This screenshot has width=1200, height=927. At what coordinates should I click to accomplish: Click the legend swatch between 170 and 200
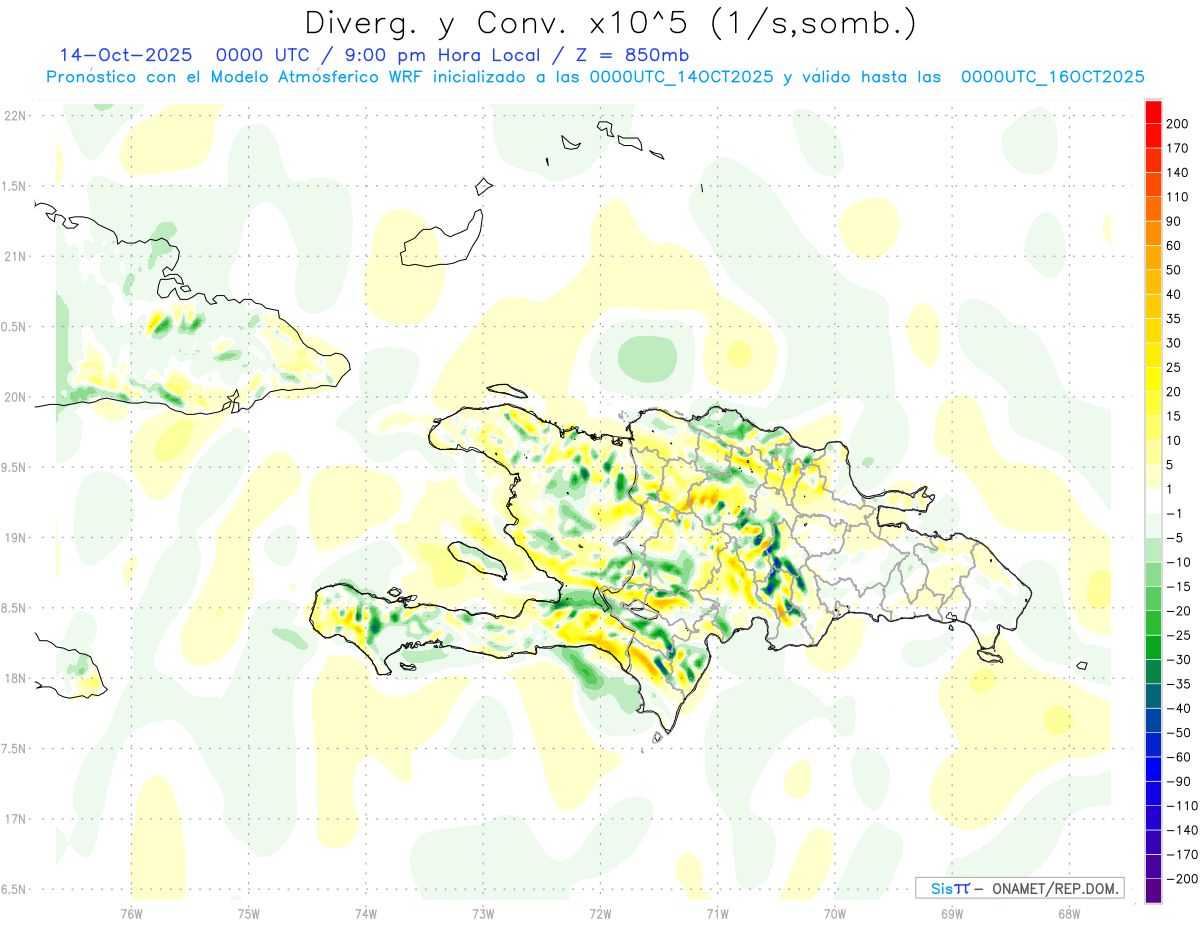click(x=1154, y=136)
